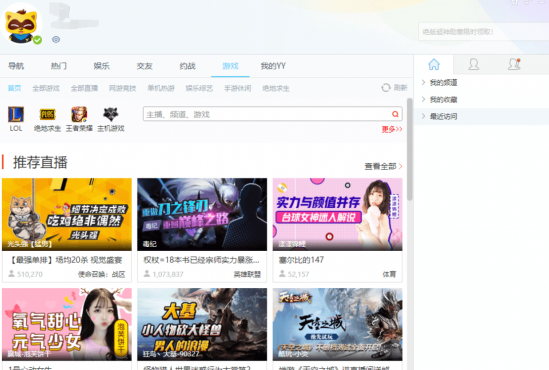Click 查看全部 link for recommended streams

380,166
